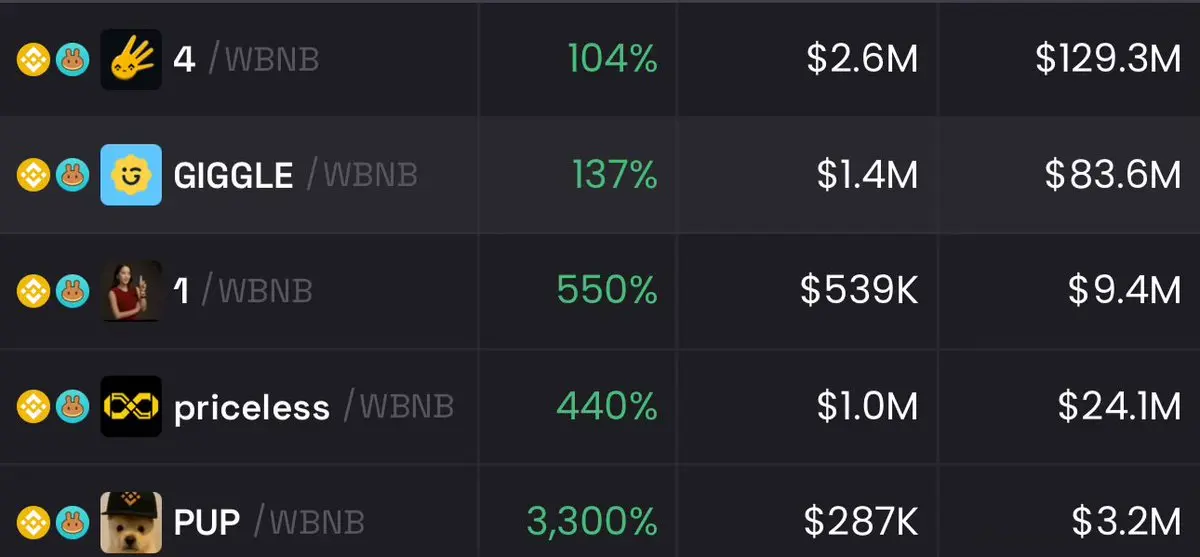
Task: Open the woman portrait token thumbnail
Action: (131, 291)
